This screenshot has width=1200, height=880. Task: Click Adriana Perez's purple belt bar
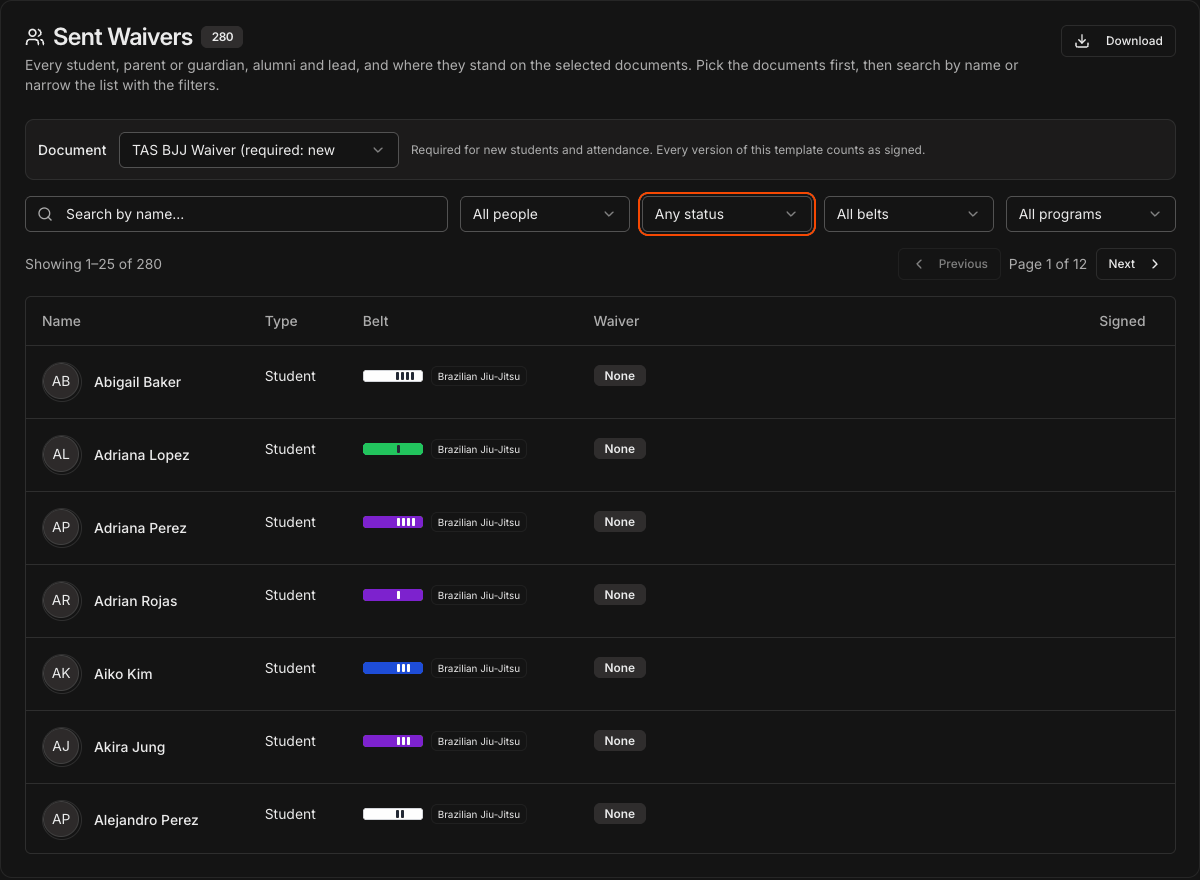tap(393, 522)
